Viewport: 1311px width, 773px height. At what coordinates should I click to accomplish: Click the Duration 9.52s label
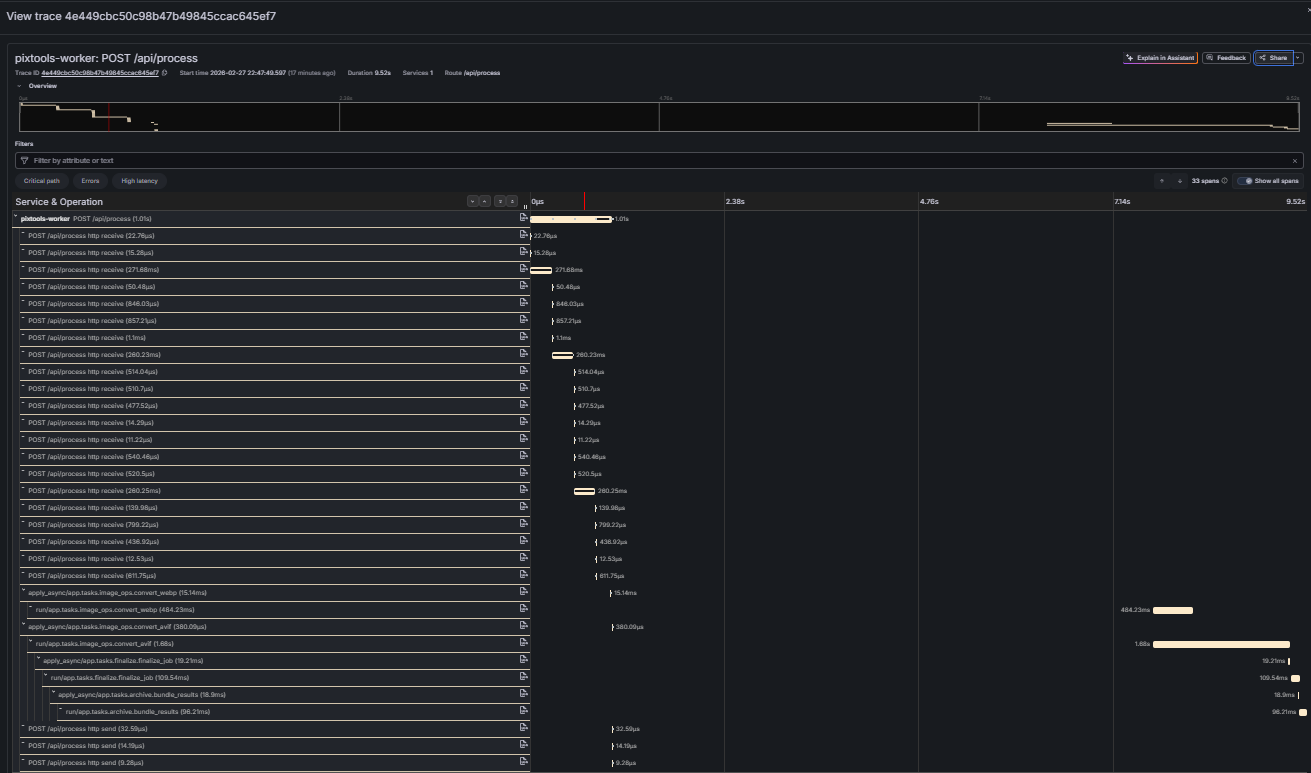pyautogui.click(x=369, y=73)
